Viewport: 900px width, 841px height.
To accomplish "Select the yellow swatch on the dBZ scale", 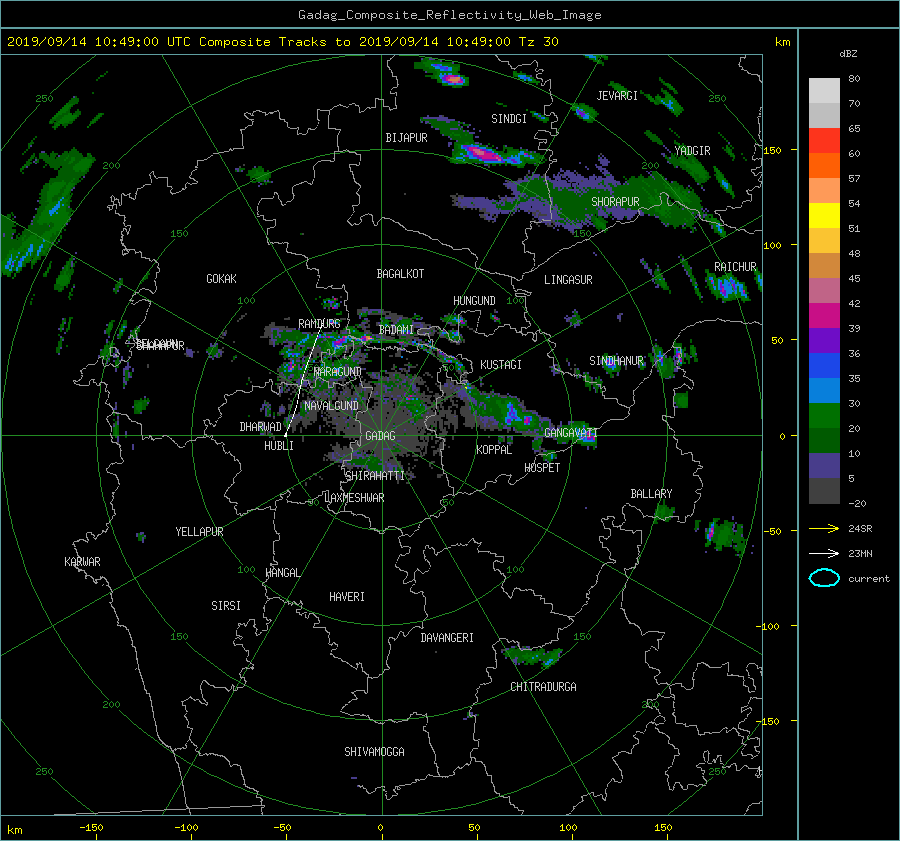I will (824, 215).
